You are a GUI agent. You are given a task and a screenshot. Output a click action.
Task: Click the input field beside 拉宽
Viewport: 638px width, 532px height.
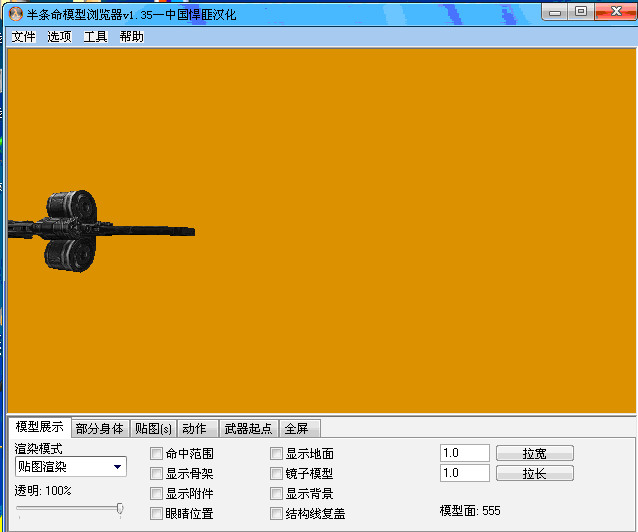464,453
